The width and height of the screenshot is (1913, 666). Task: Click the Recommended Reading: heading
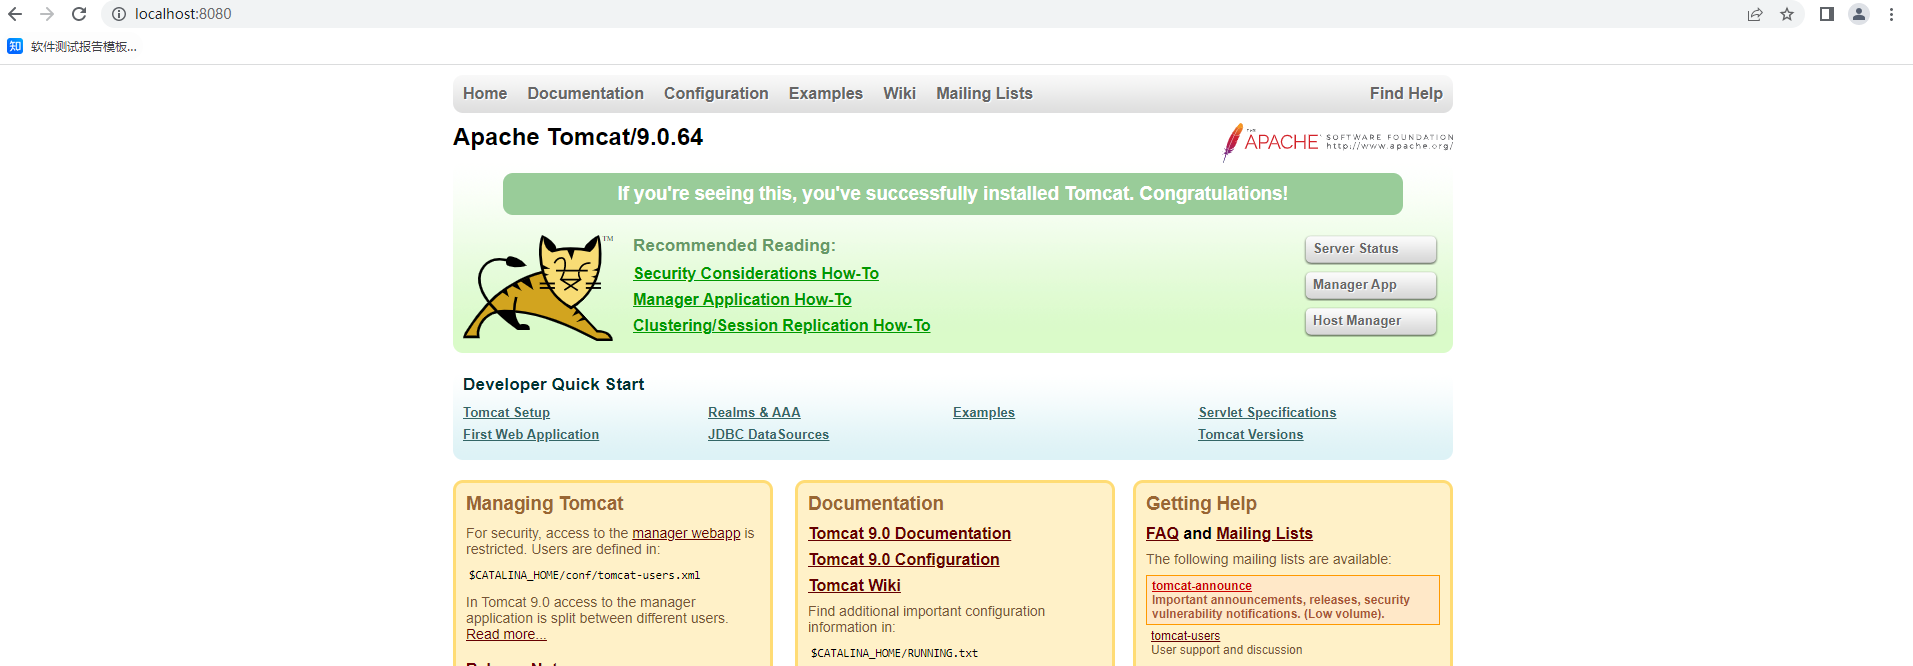(x=734, y=245)
